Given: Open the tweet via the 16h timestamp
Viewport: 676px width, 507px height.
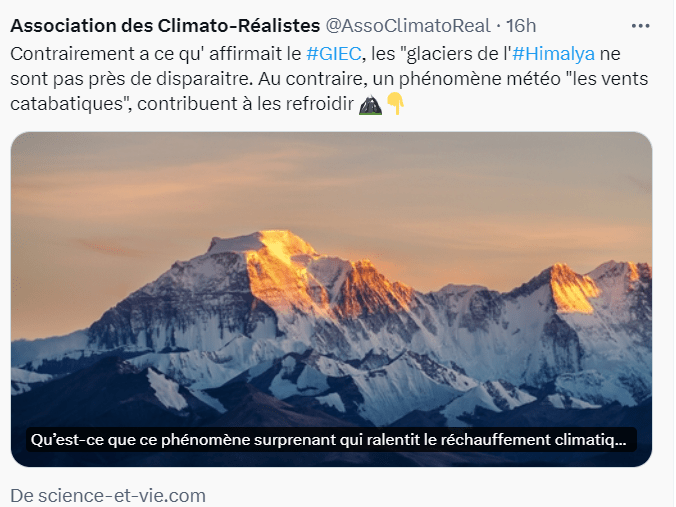Looking at the screenshot, I should [x=522, y=25].
